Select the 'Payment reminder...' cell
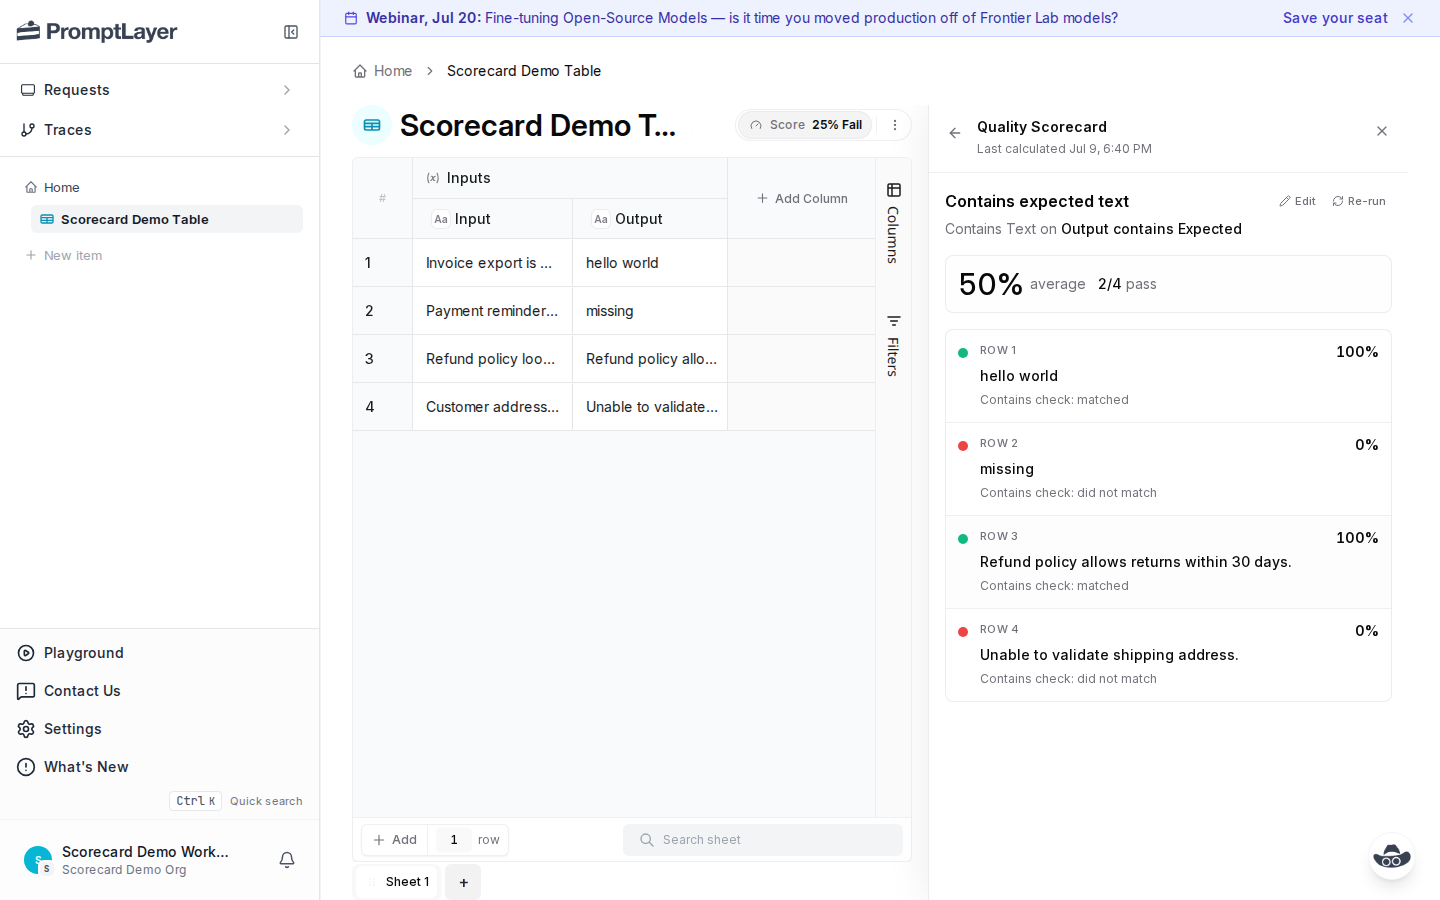Viewport: 1440px width, 900px height. click(x=492, y=311)
